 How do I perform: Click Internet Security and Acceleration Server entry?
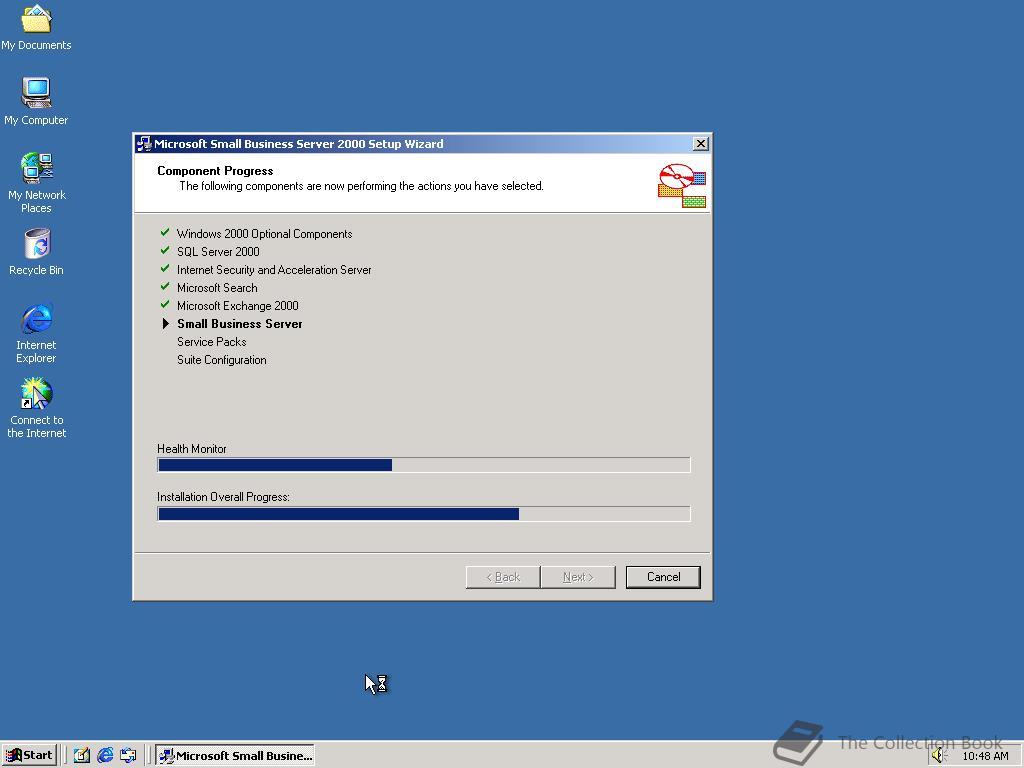(x=274, y=270)
